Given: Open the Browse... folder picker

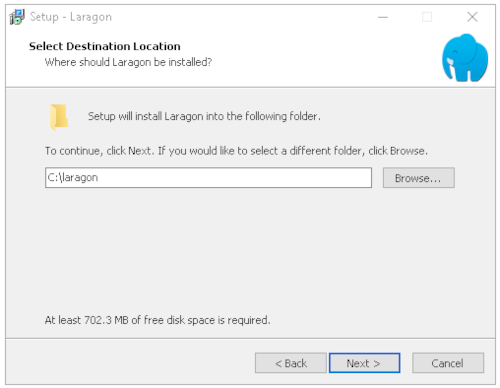Looking at the screenshot, I should click(418, 178).
